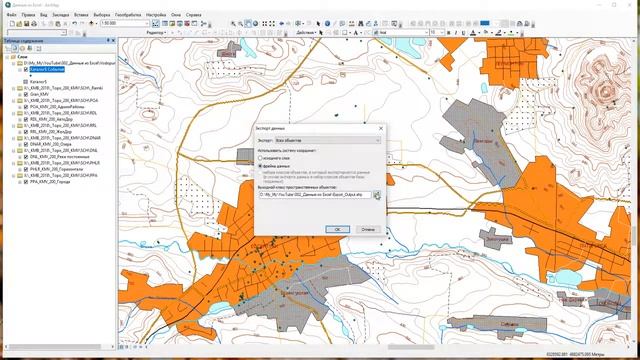
Task: Click OK in the export data dialog
Action: (x=337, y=229)
